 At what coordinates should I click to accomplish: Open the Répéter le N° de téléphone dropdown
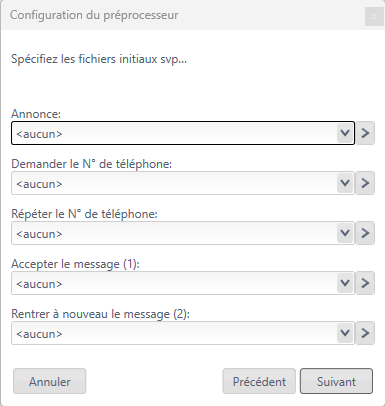(345, 233)
